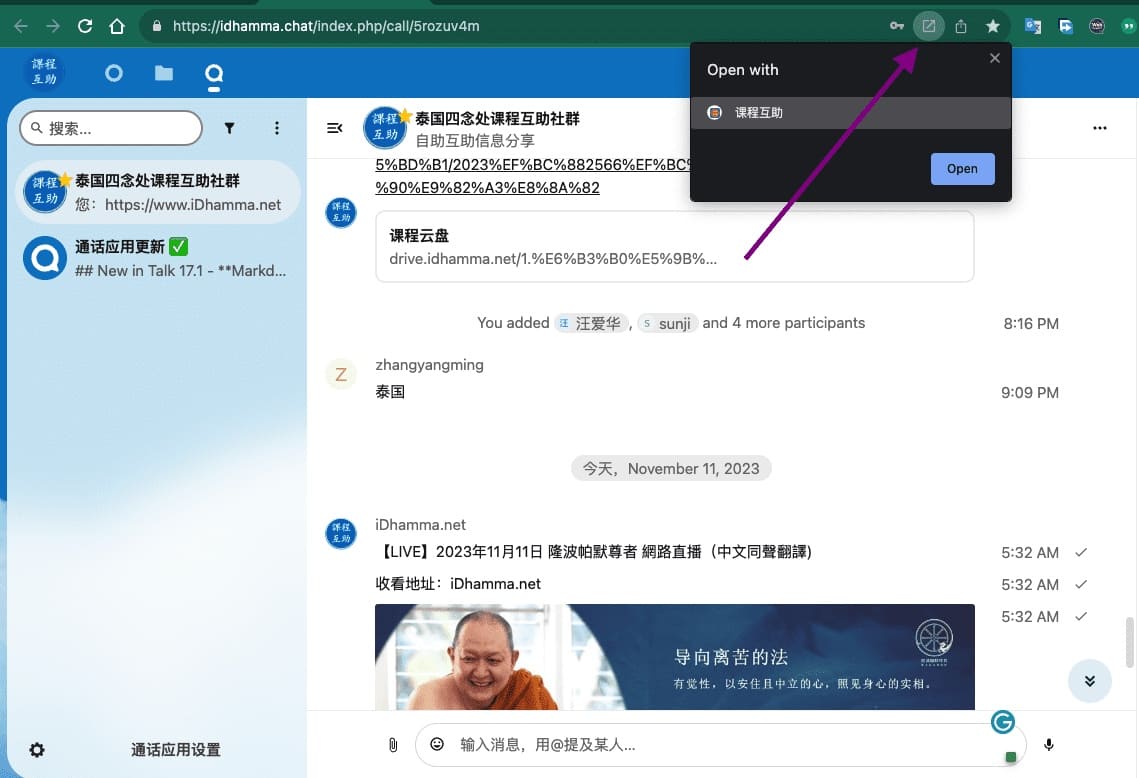
Task: Click the open-in-app icon in address bar
Action: [929, 26]
